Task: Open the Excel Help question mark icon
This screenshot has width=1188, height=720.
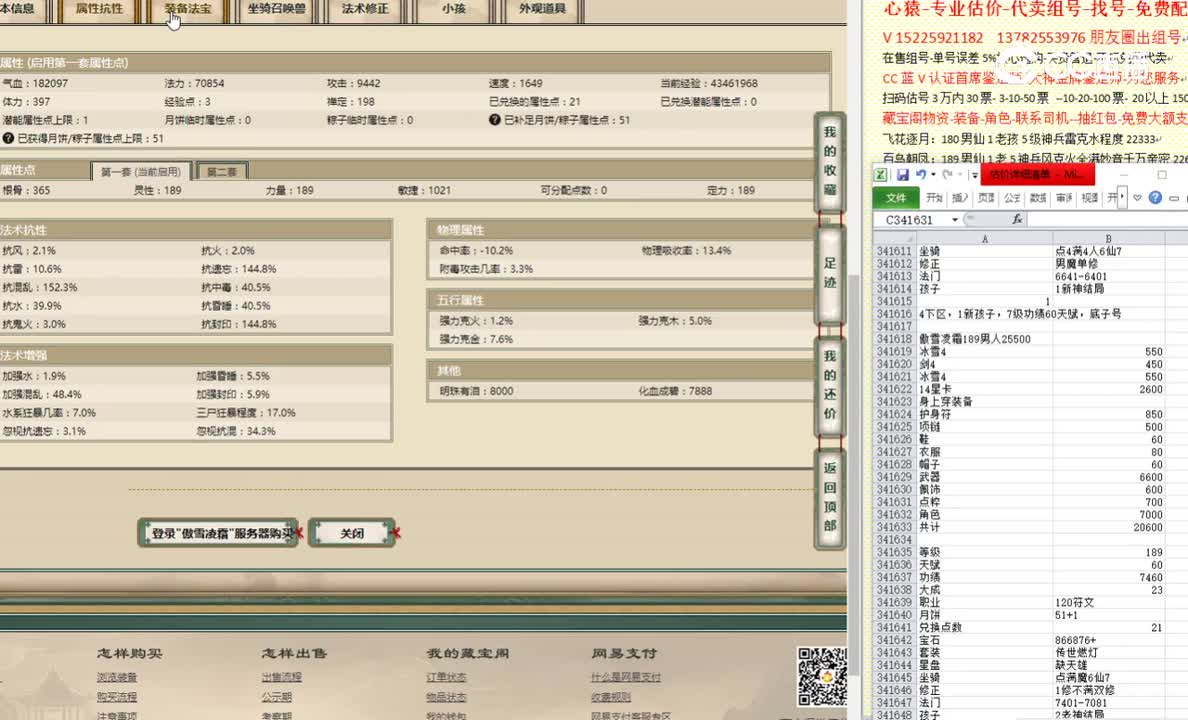Action: (1155, 198)
